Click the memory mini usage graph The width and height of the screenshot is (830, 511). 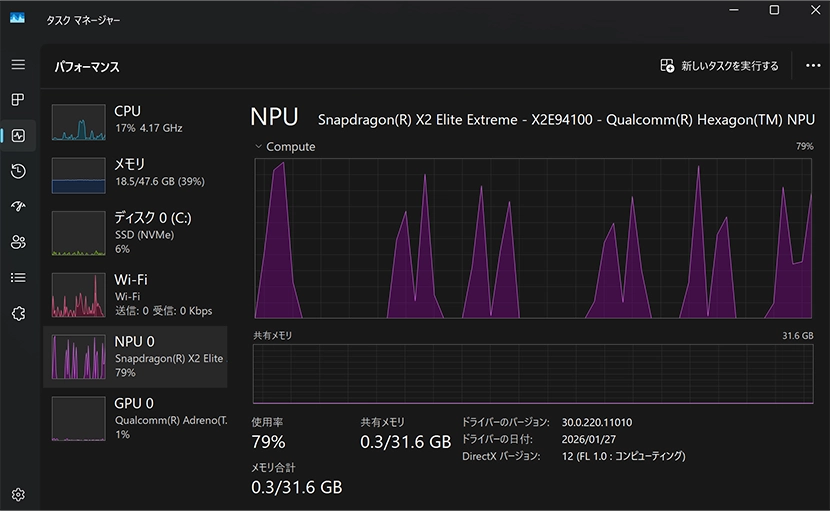click(x=78, y=175)
